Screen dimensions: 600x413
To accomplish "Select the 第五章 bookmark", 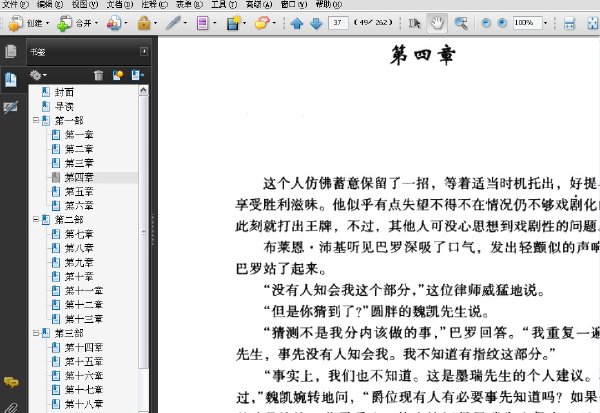I will 79,191.
